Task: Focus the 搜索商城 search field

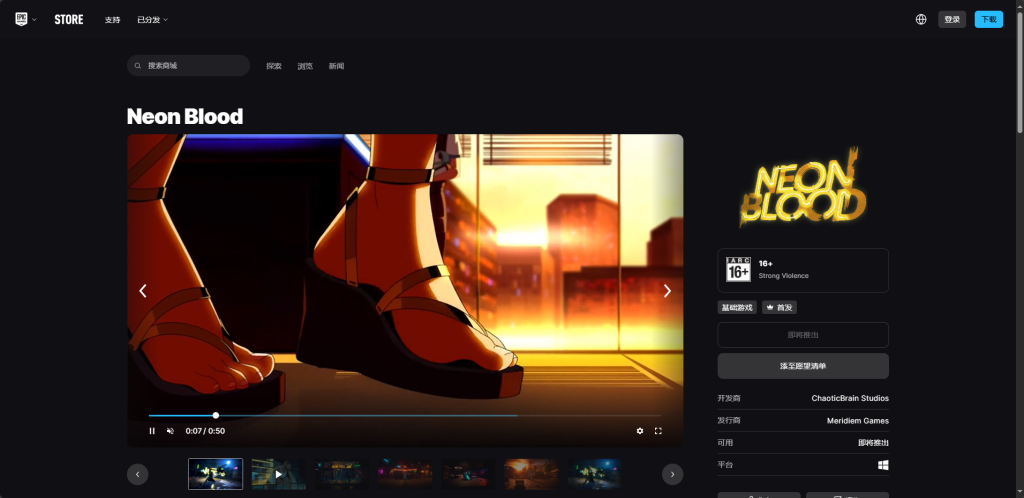Action: (189, 65)
